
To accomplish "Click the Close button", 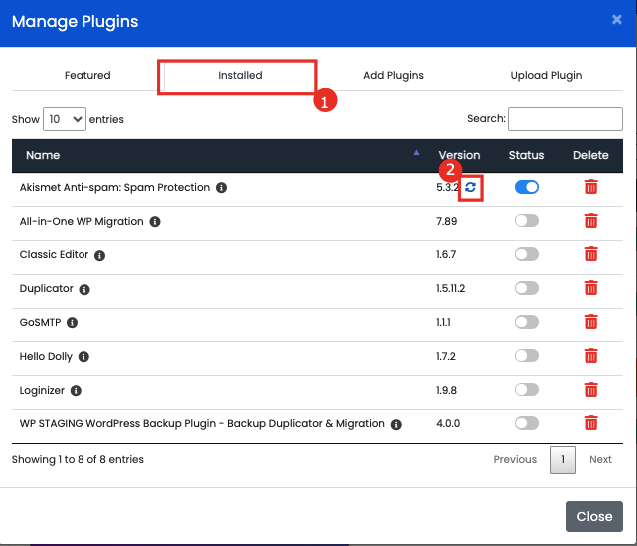I will [594, 516].
